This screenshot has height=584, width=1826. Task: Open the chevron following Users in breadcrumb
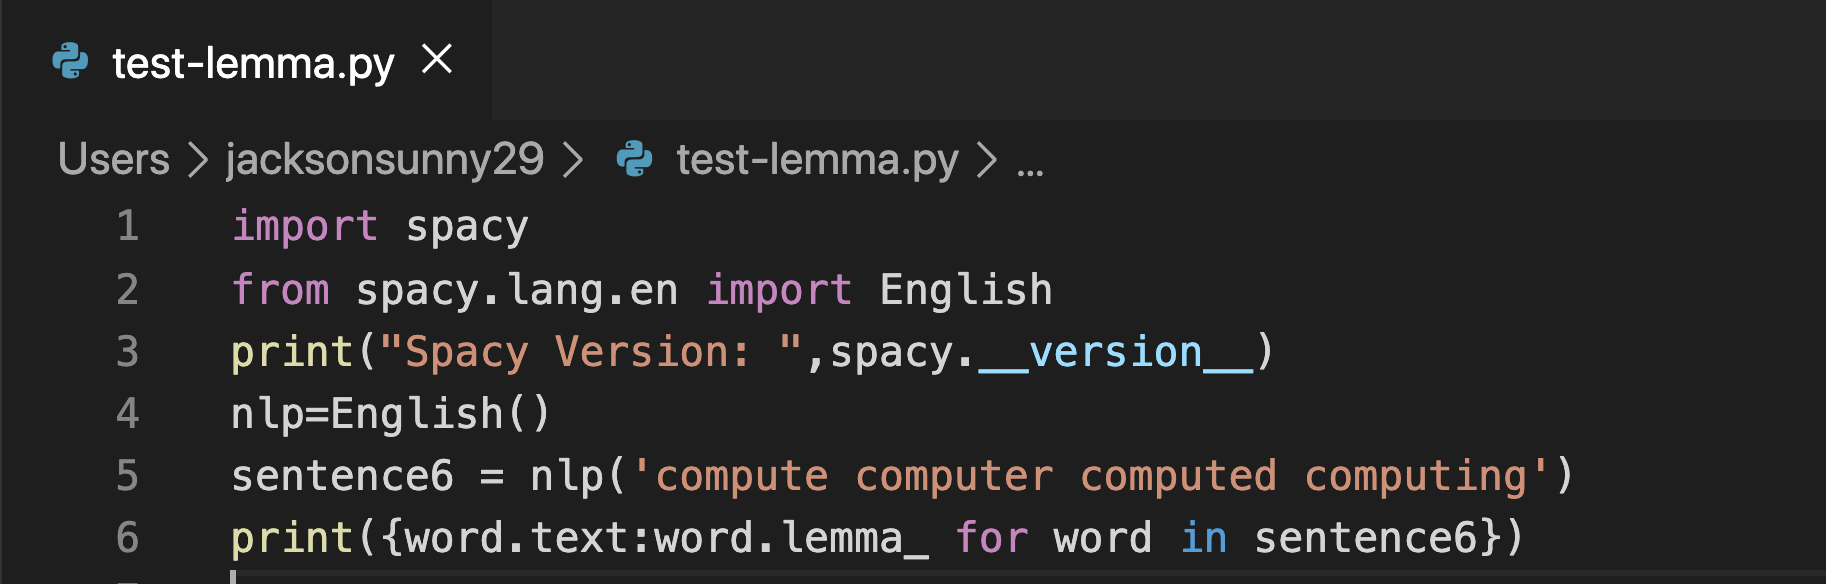199,159
